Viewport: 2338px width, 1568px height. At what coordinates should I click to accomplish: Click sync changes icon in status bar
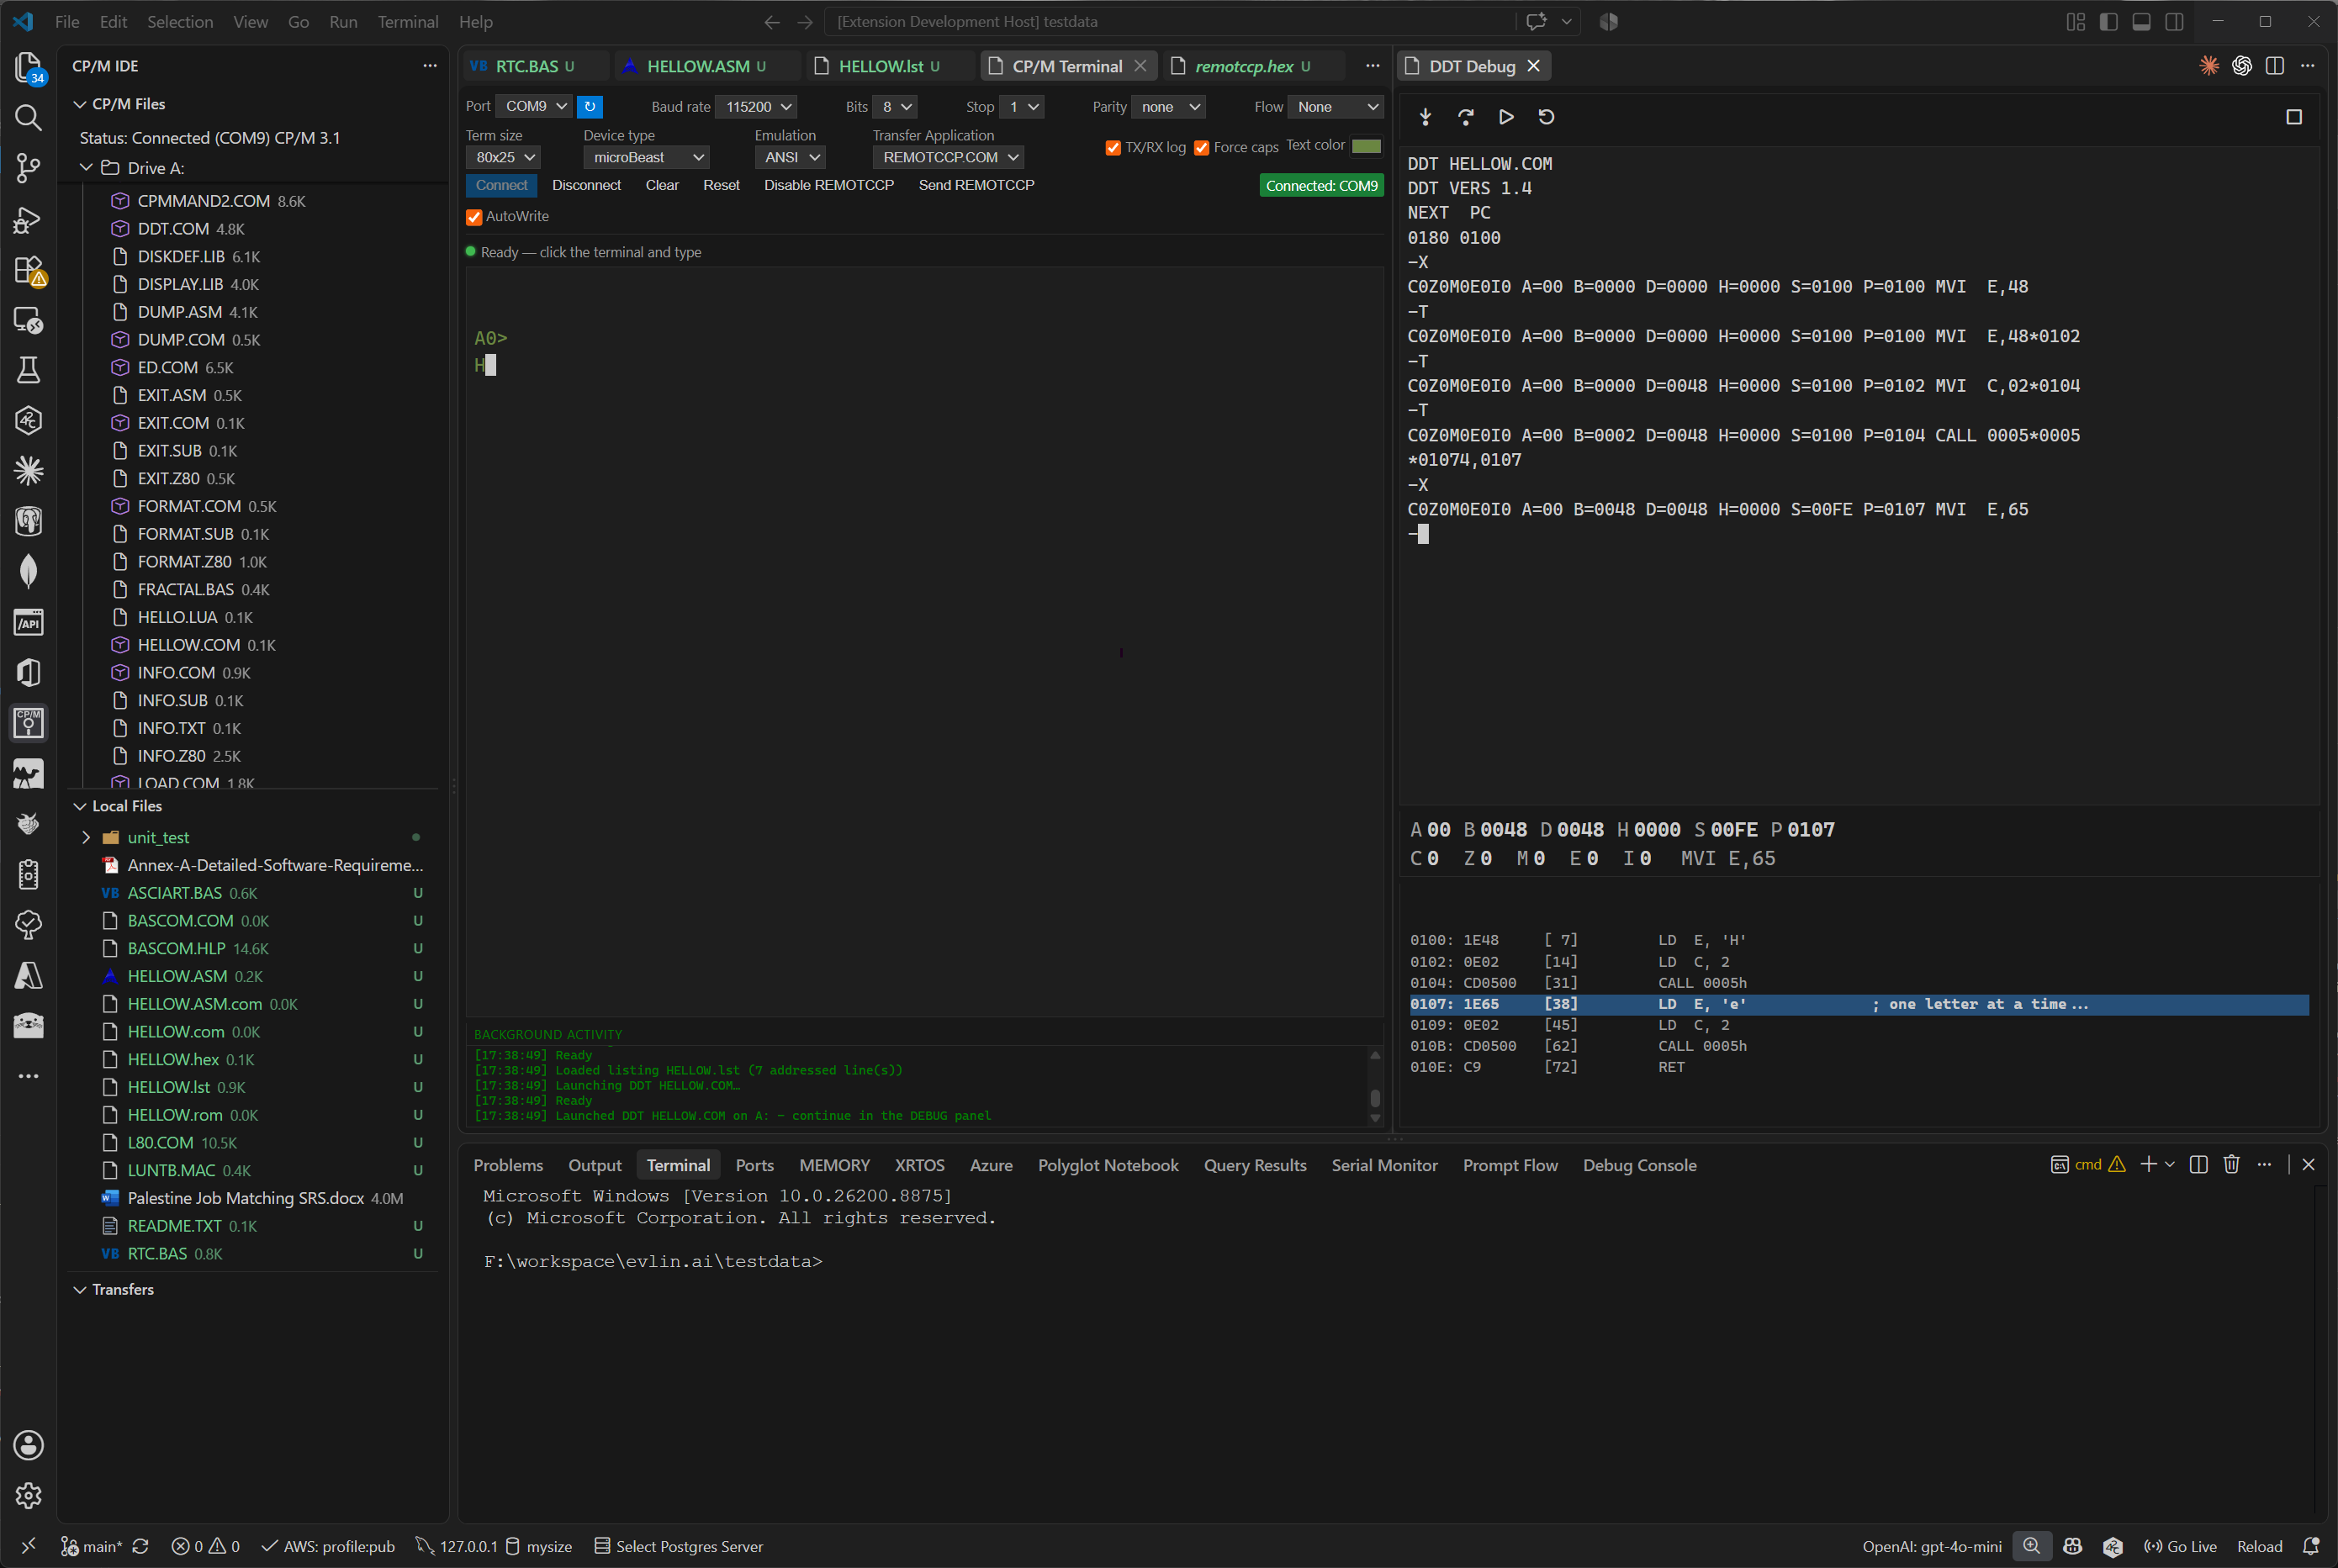pyautogui.click(x=141, y=1546)
